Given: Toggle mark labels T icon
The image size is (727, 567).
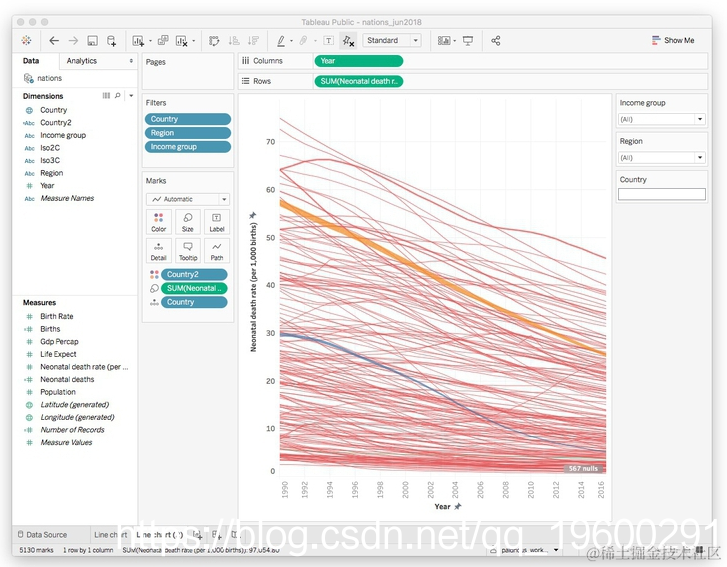Looking at the screenshot, I should [x=328, y=41].
